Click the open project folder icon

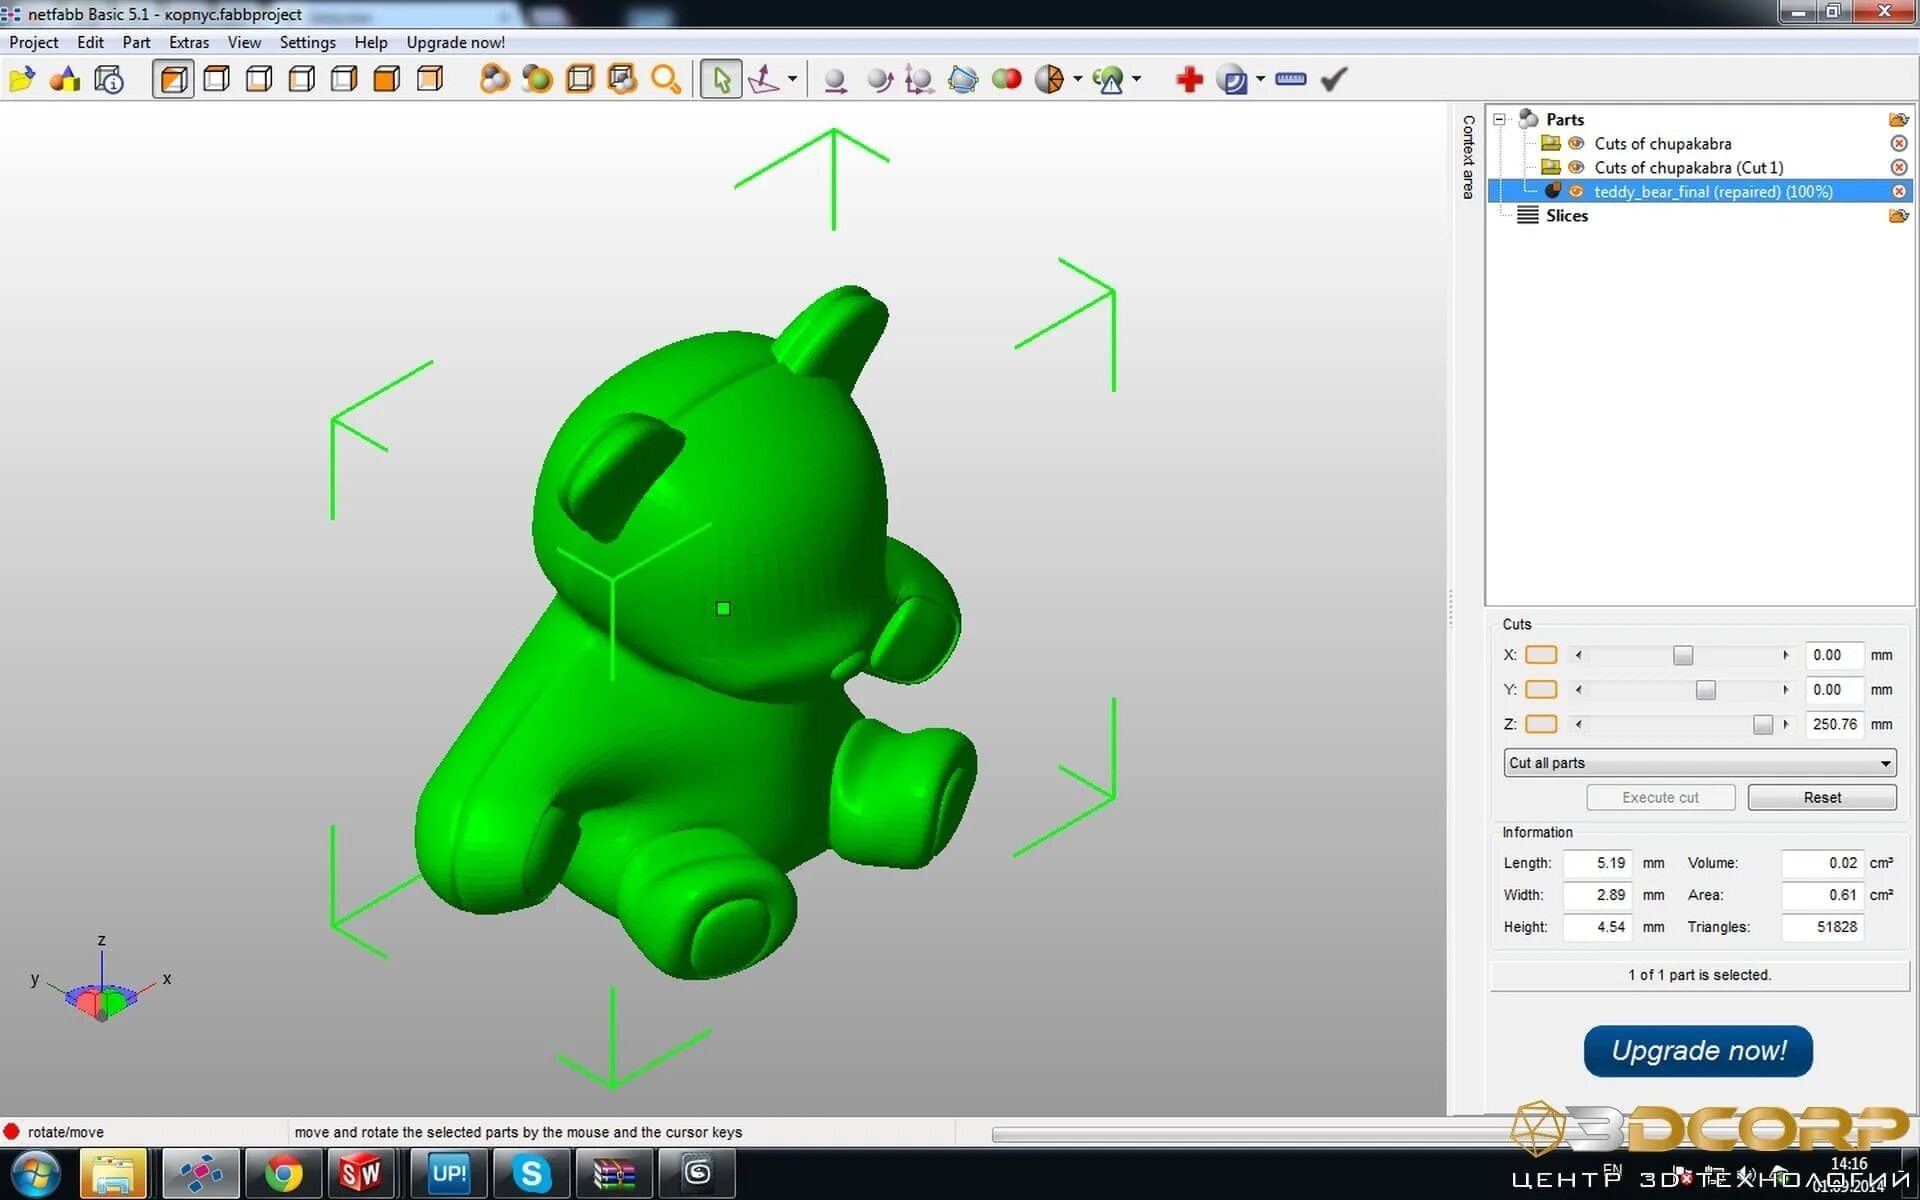(x=22, y=79)
